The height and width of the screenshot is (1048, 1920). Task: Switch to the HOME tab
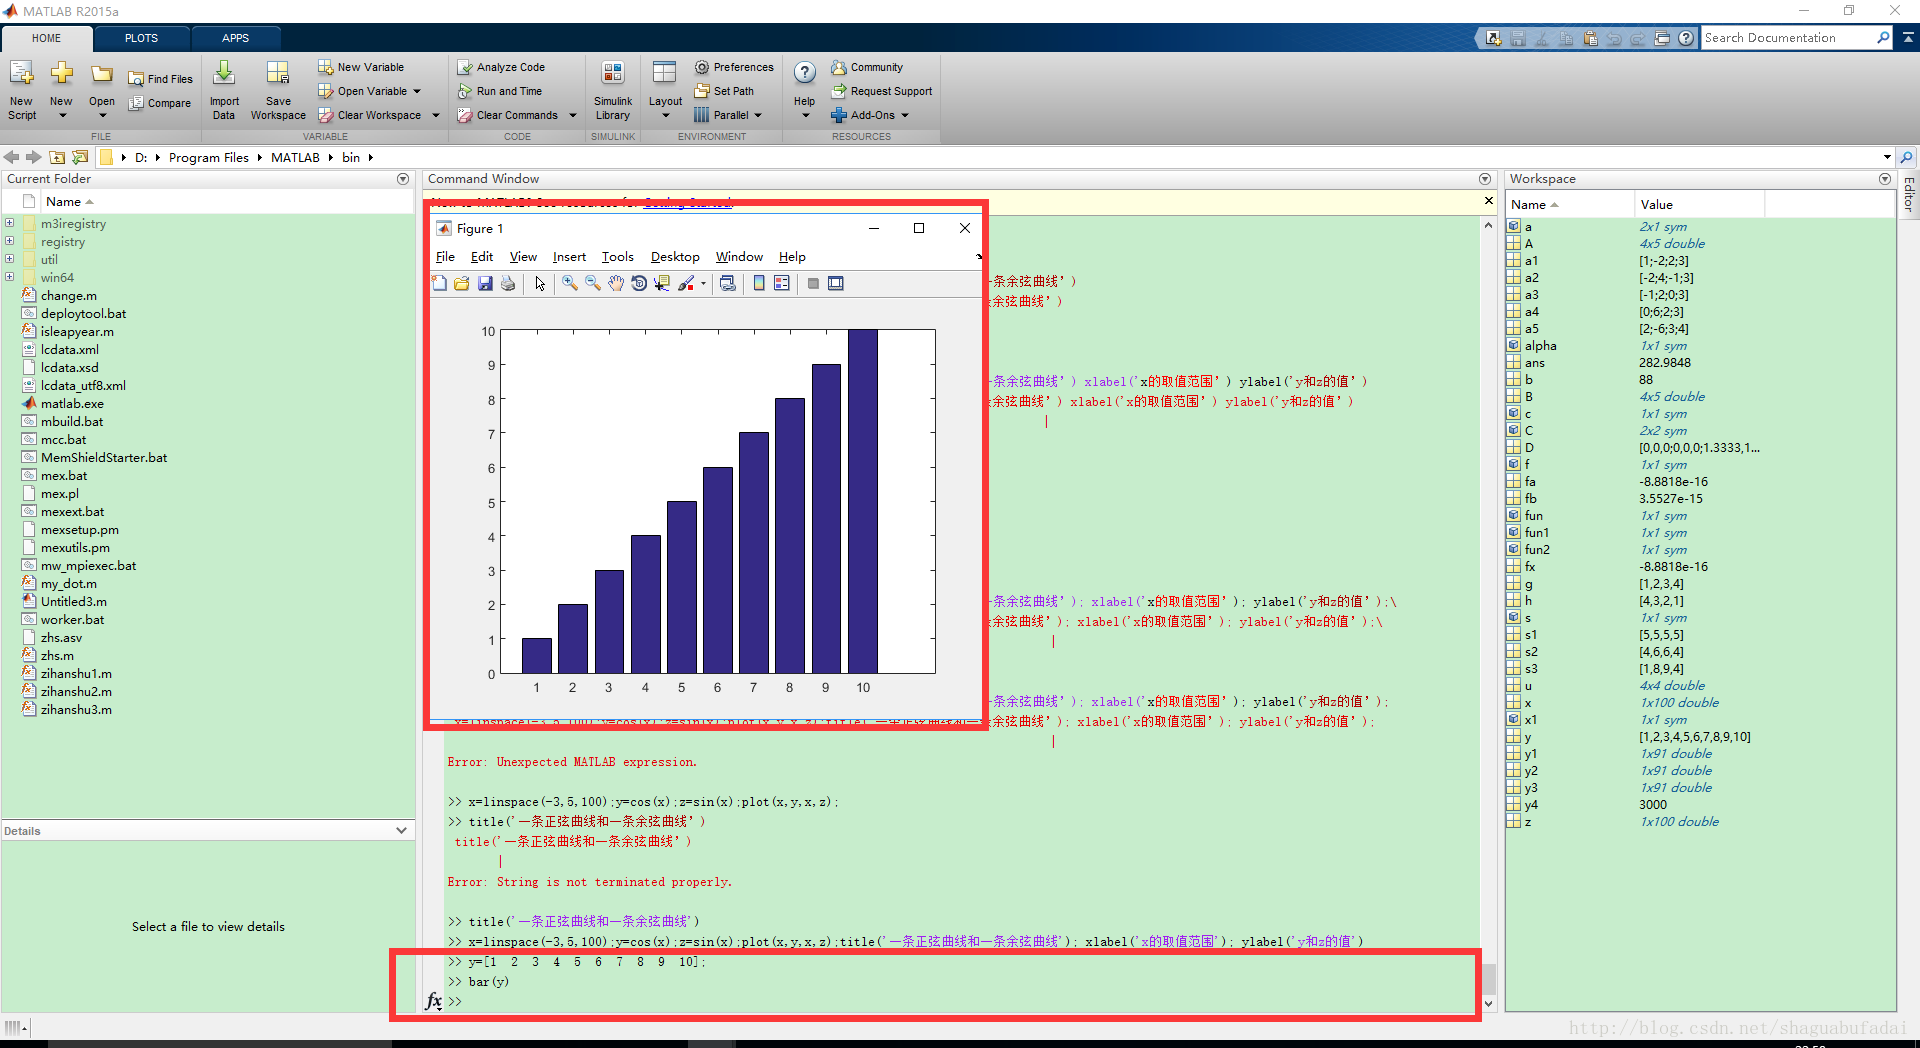coord(47,38)
